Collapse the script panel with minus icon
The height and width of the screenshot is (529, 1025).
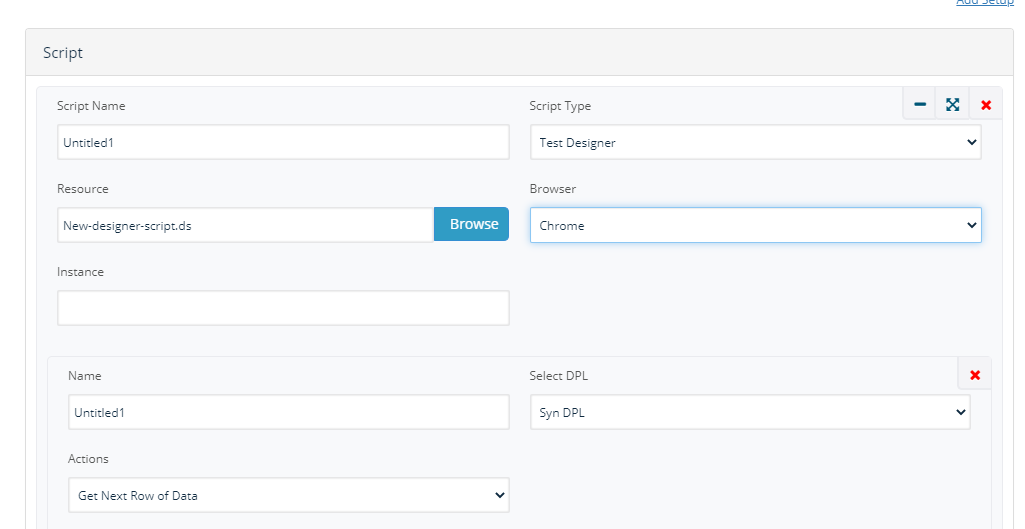pyautogui.click(x=920, y=105)
